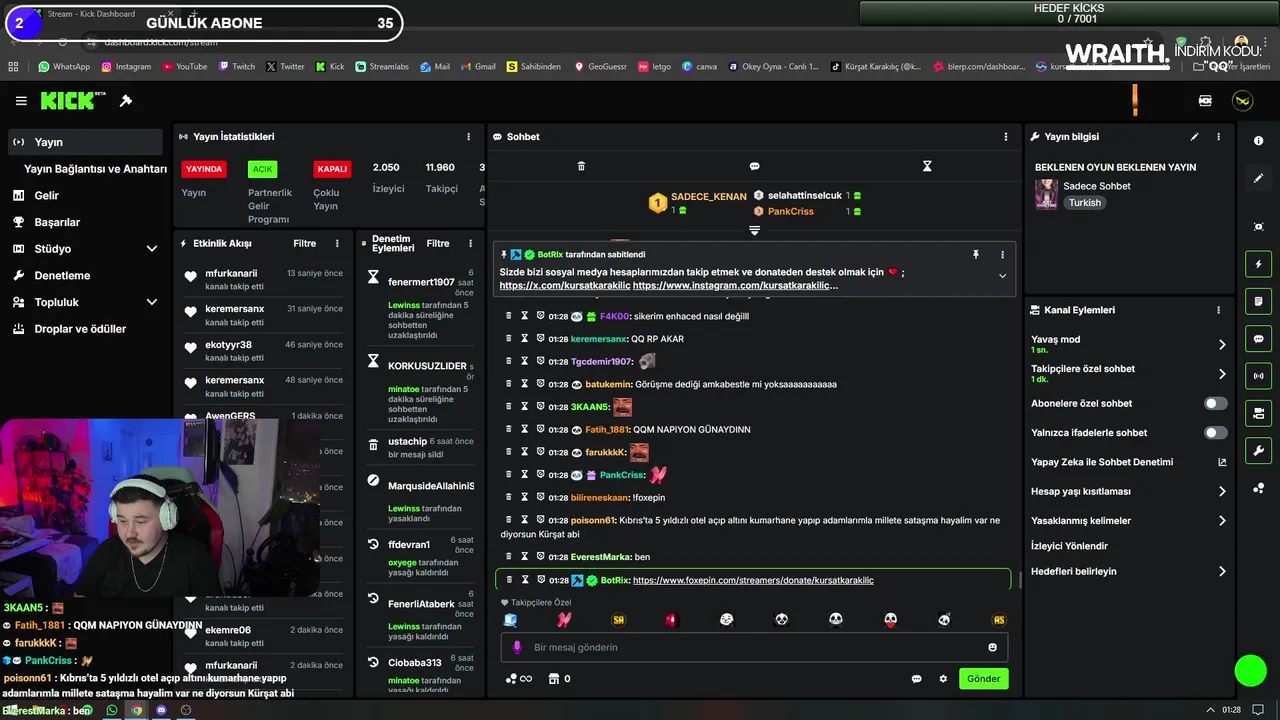Open the foxepin donate link
This screenshot has width=1280, height=720.
(x=753, y=580)
